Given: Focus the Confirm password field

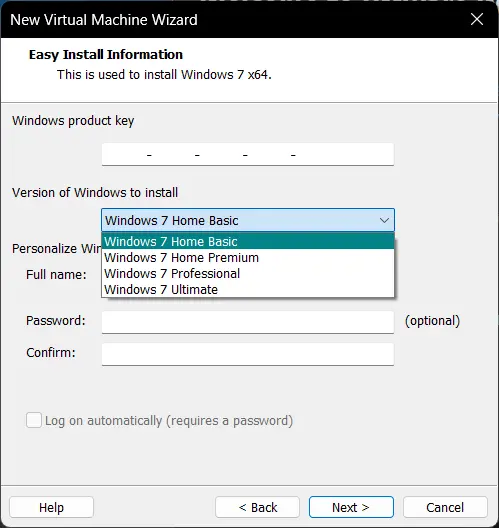Looking at the screenshot, I should tap(248, 354).
